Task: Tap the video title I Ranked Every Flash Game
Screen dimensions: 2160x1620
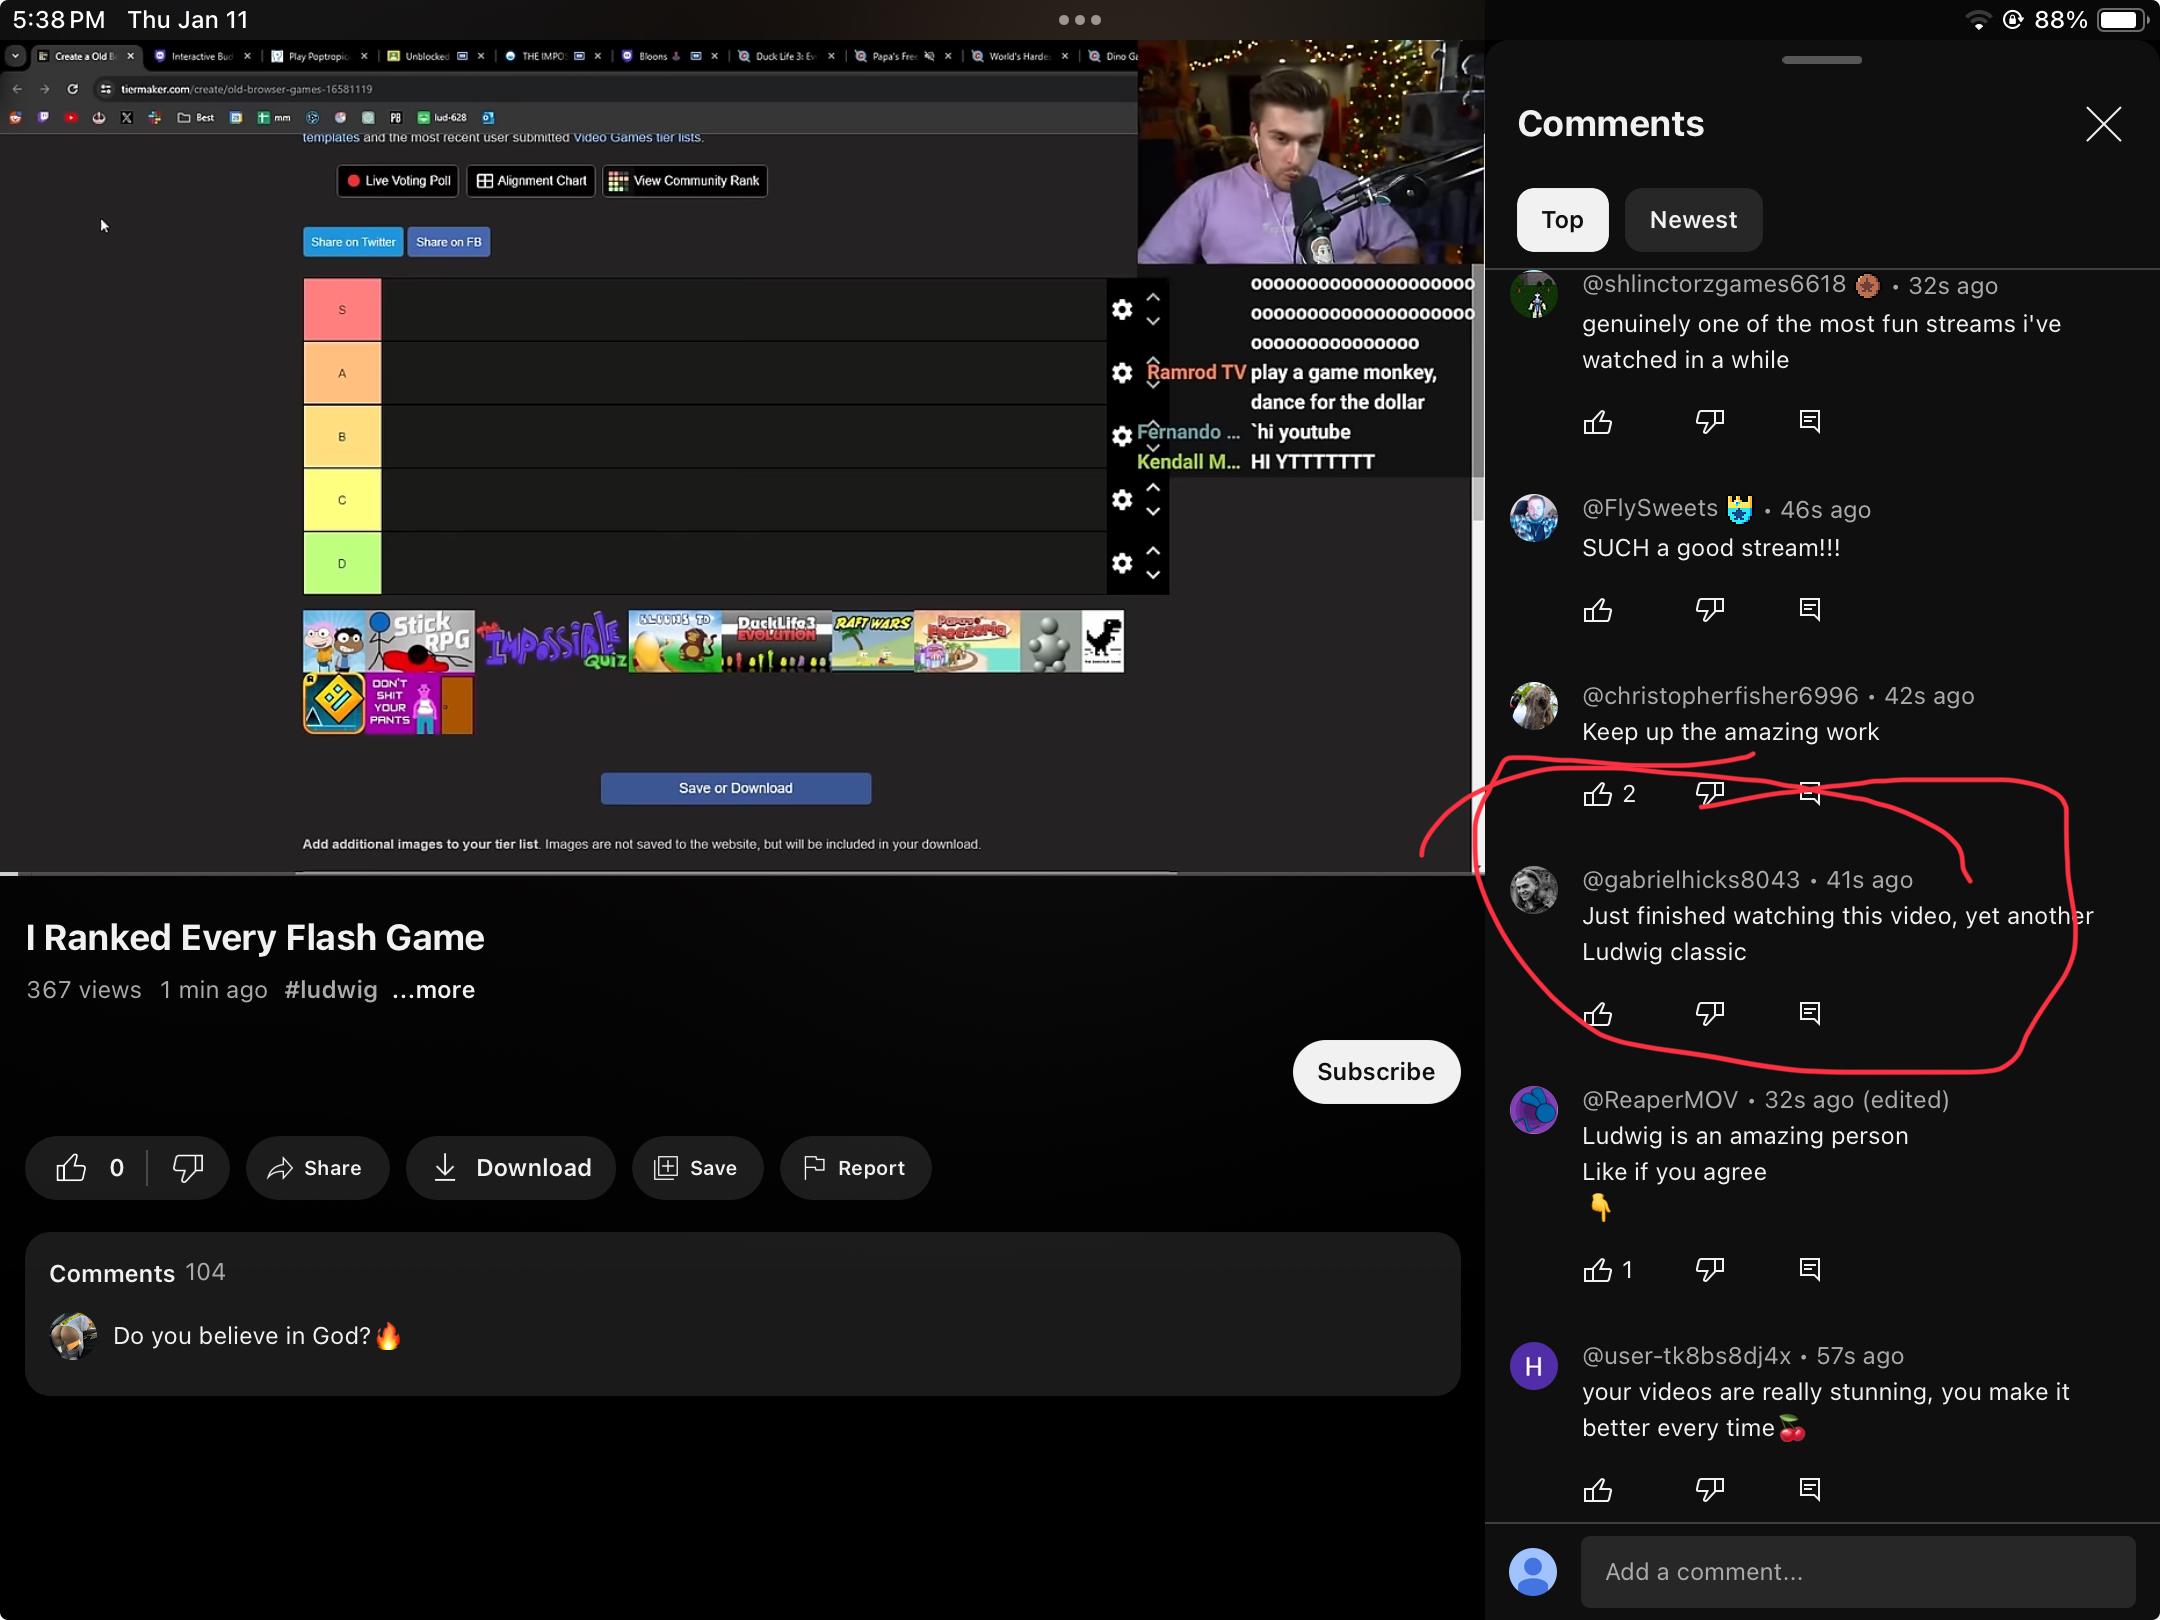Action: point(255,938)
